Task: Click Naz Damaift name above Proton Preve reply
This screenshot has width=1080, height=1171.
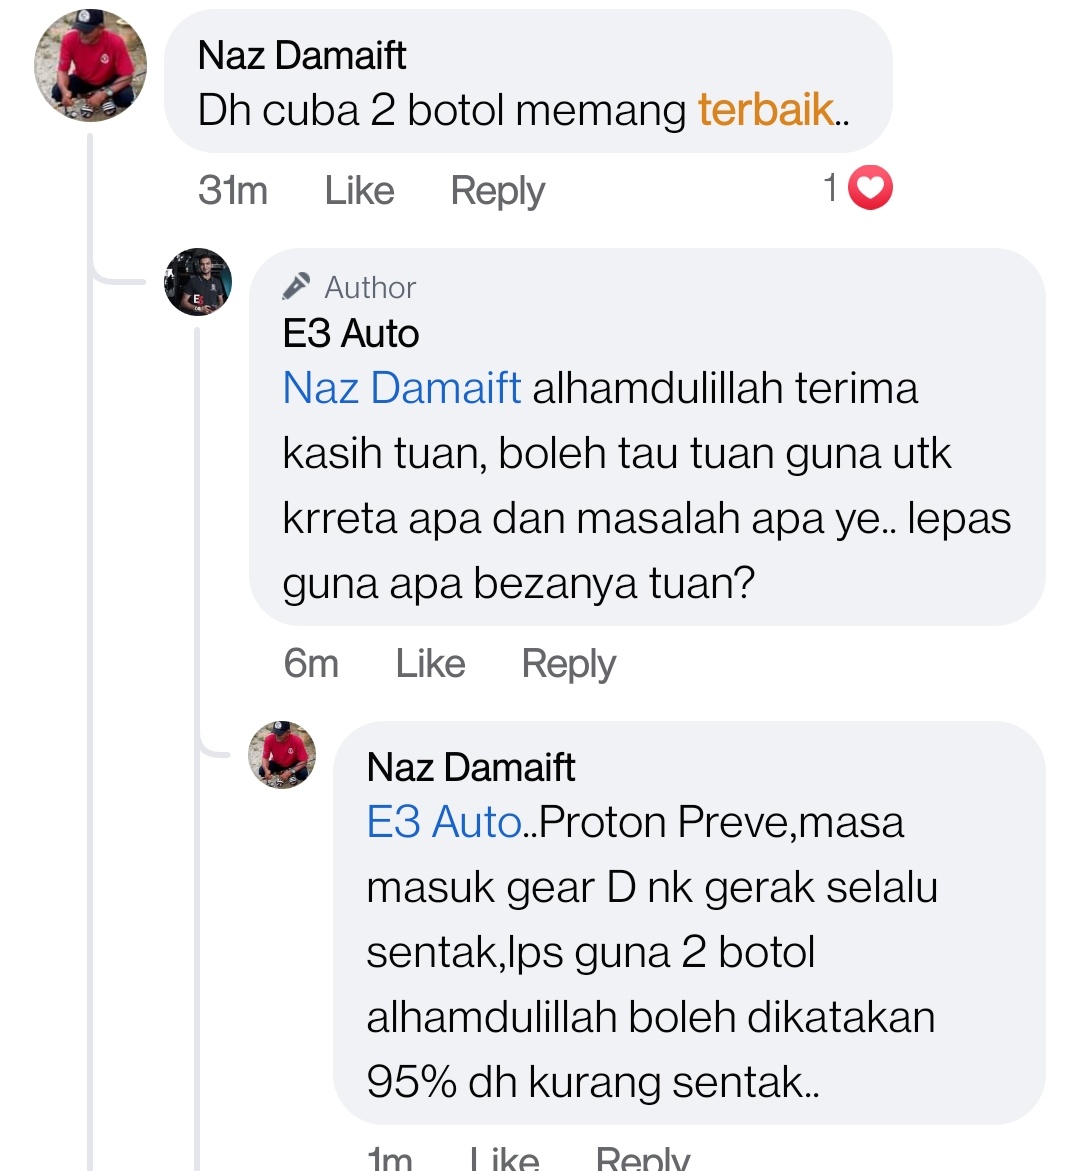Action: click(471, 767)
